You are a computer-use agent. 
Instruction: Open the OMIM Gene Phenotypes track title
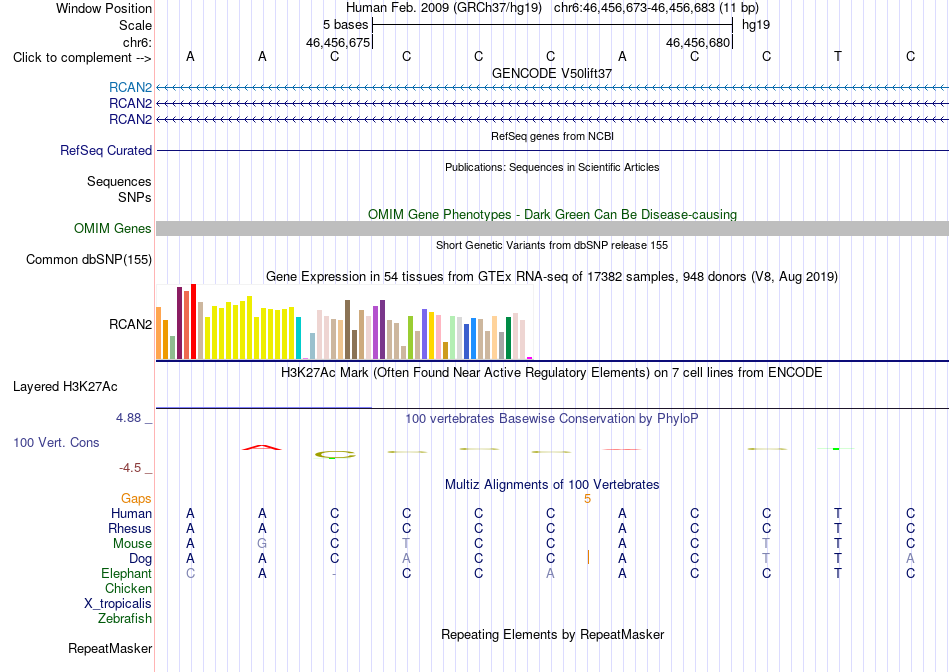(x=552, y=215)
